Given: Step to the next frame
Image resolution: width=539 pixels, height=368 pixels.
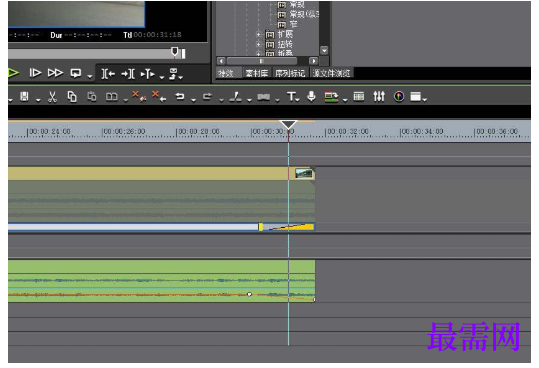Looking at the screenshot, I should [x=35, y=73].
